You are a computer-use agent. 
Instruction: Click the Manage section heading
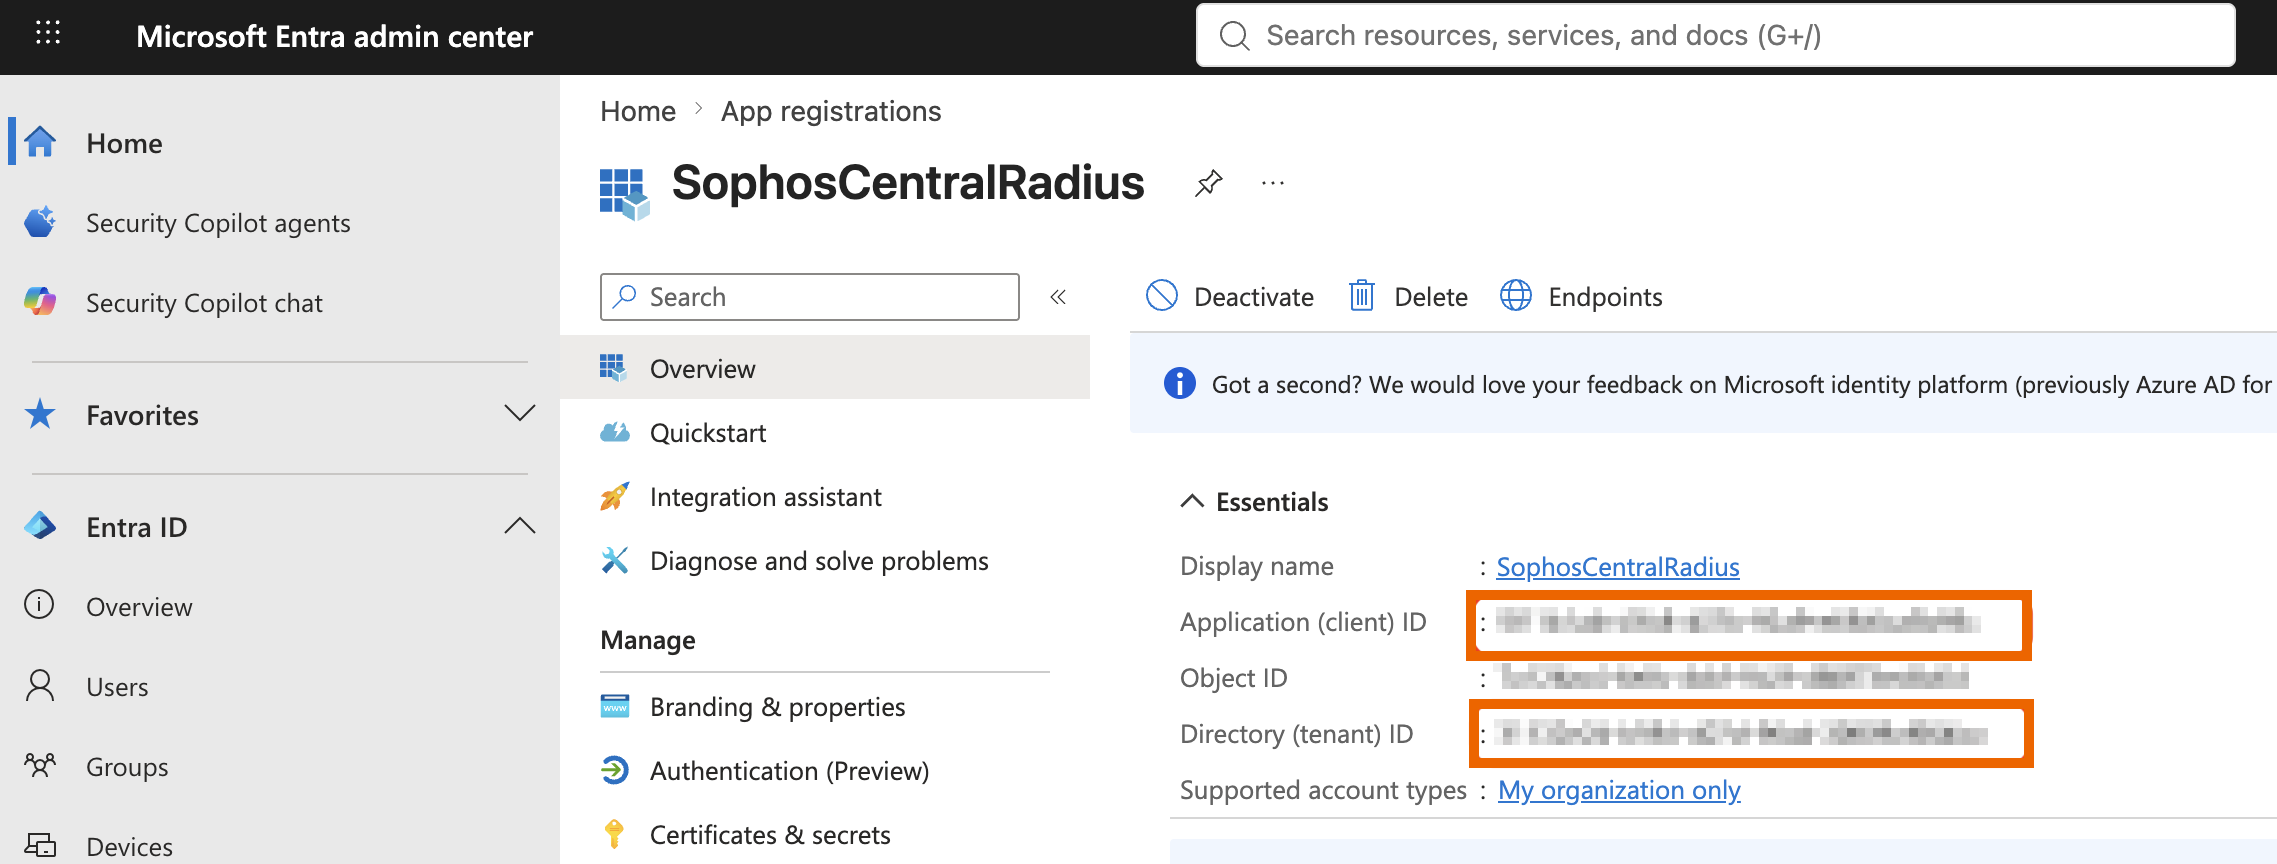click(648, 640)
